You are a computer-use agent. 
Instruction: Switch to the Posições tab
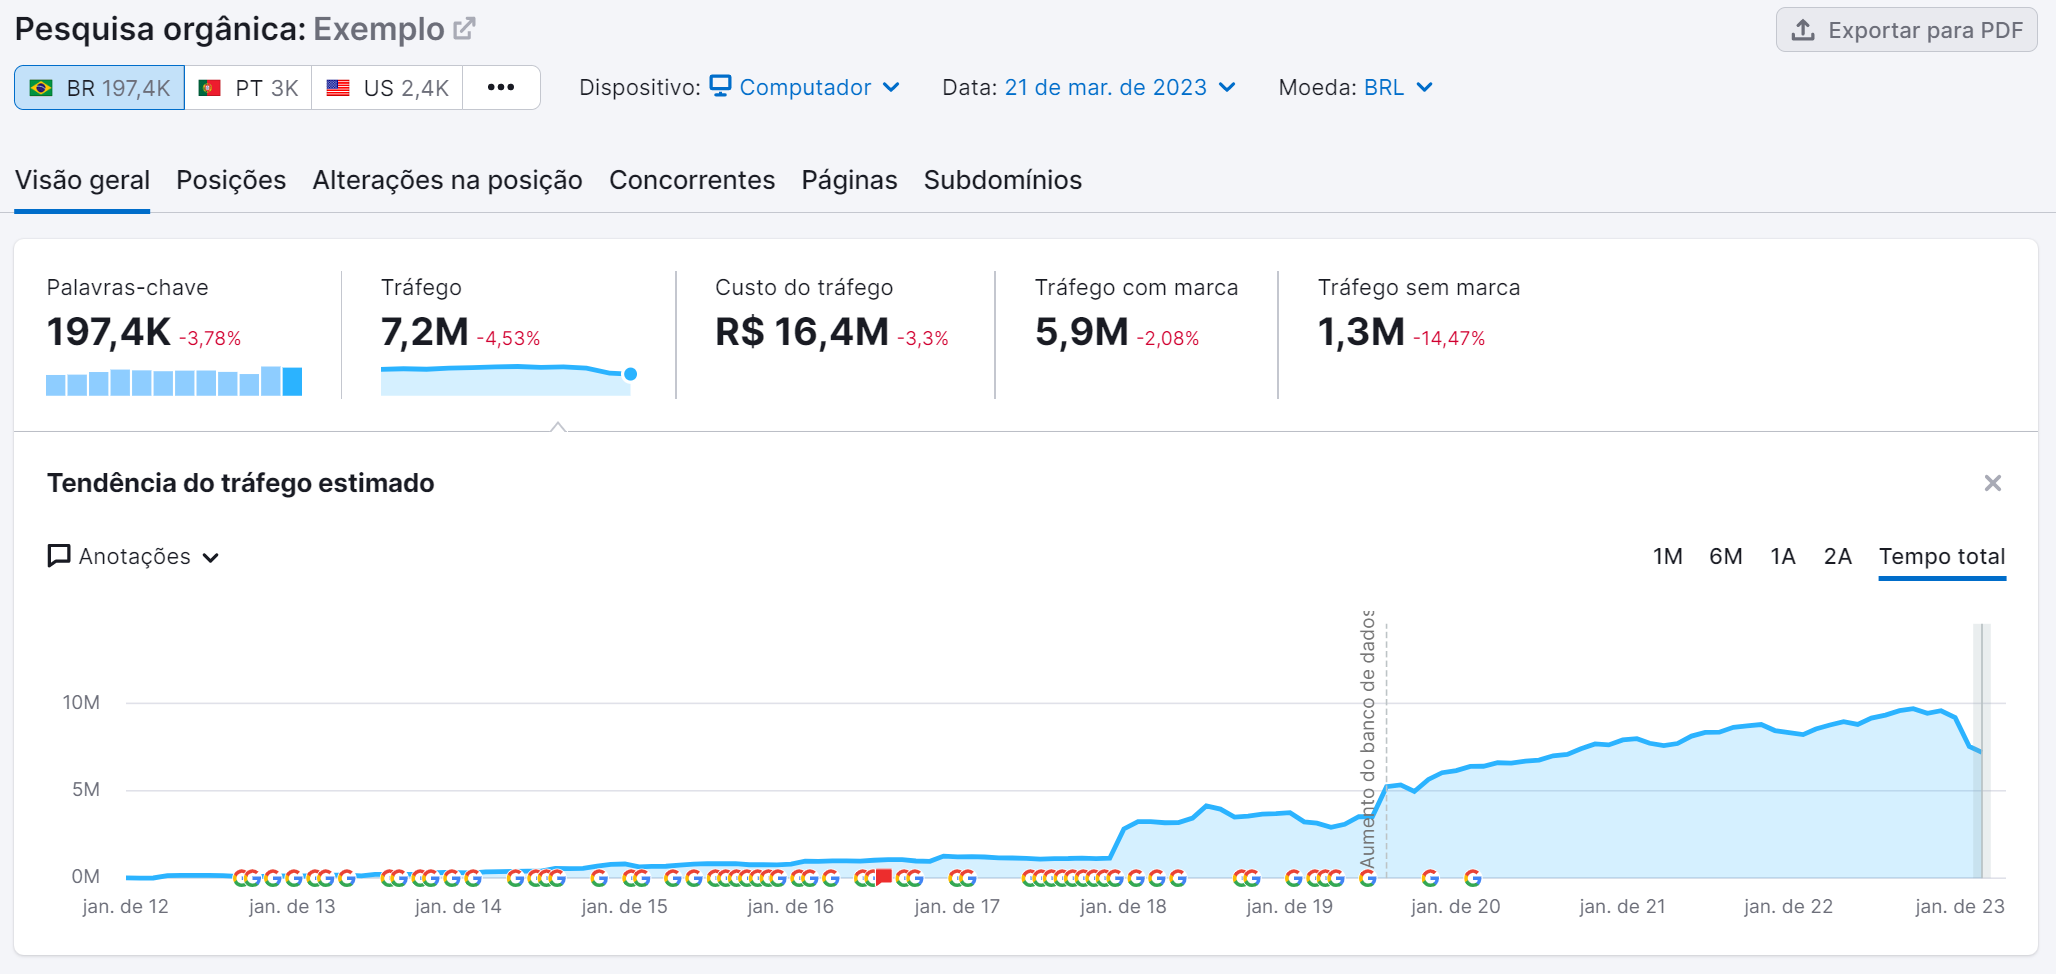pos(231,180)
